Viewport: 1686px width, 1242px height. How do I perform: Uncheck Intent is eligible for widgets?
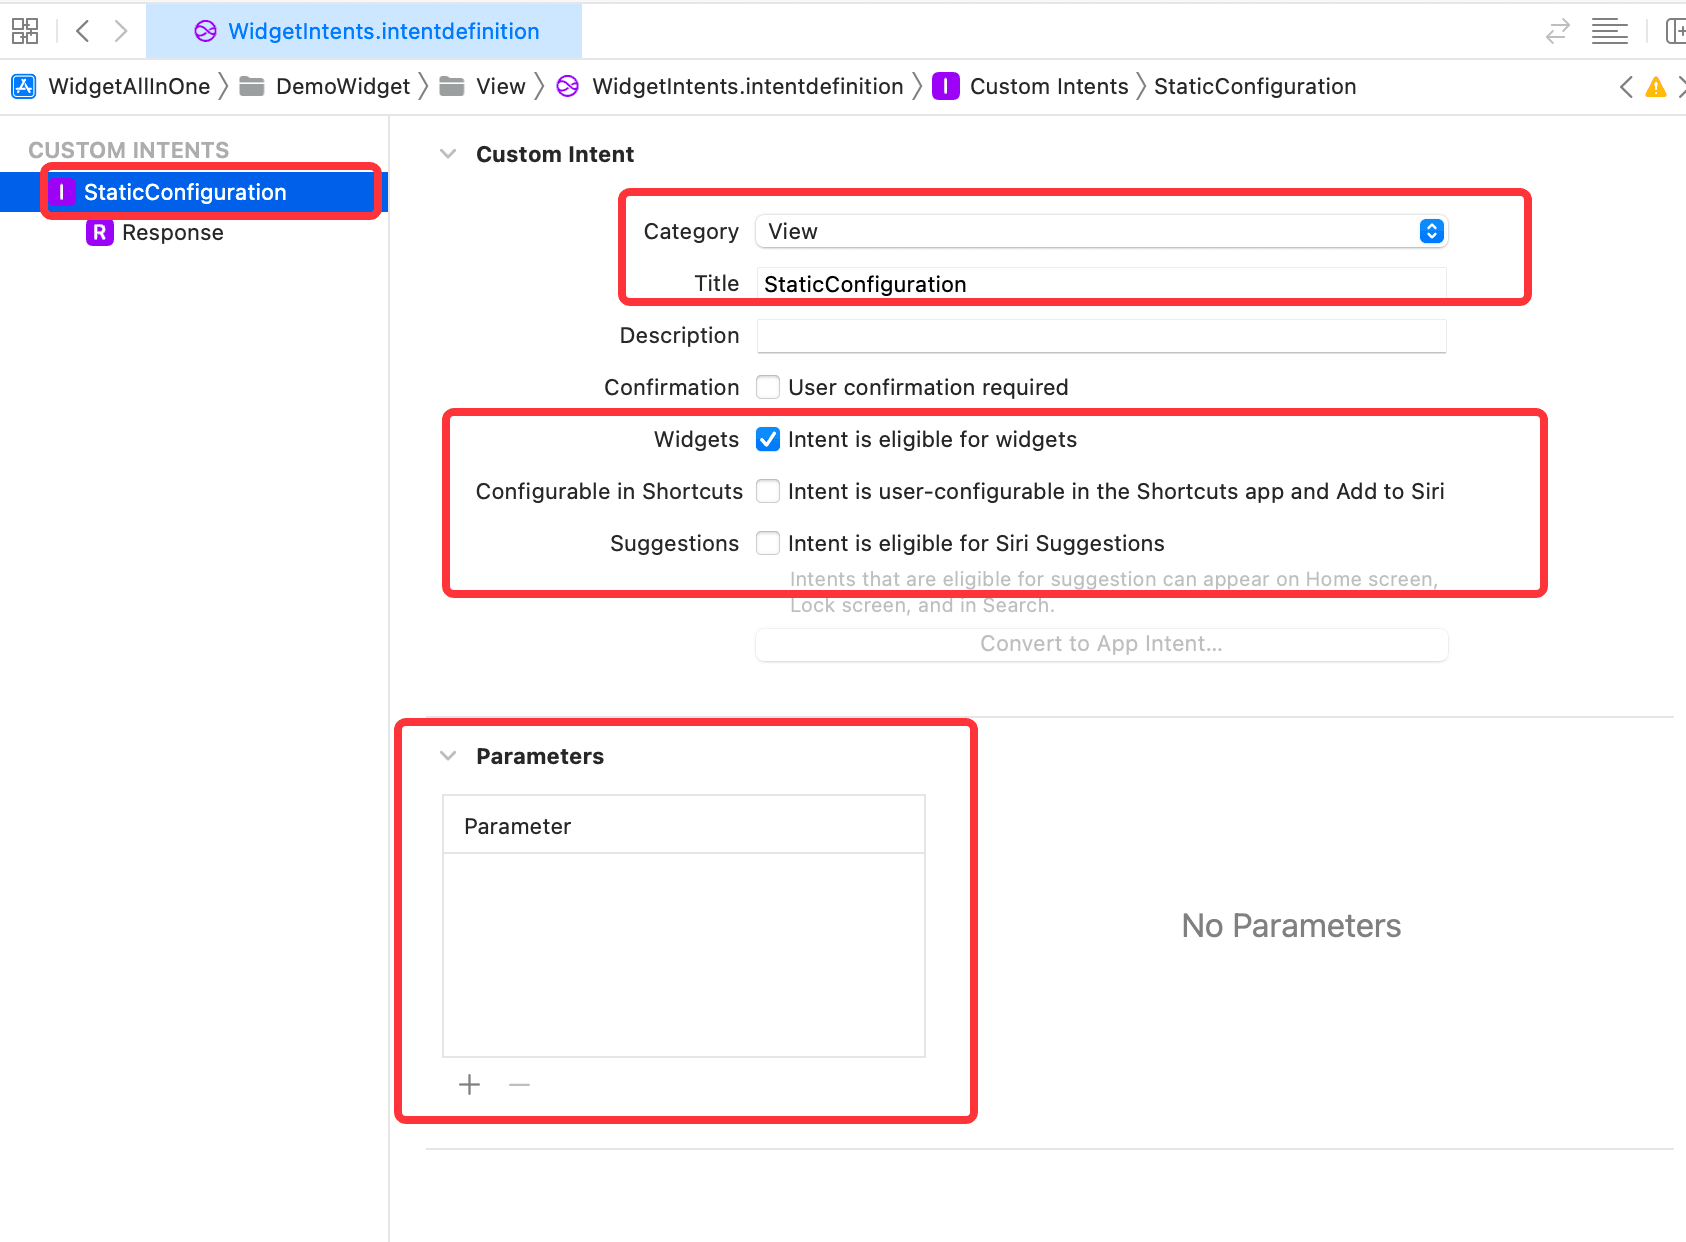[768, 439]
